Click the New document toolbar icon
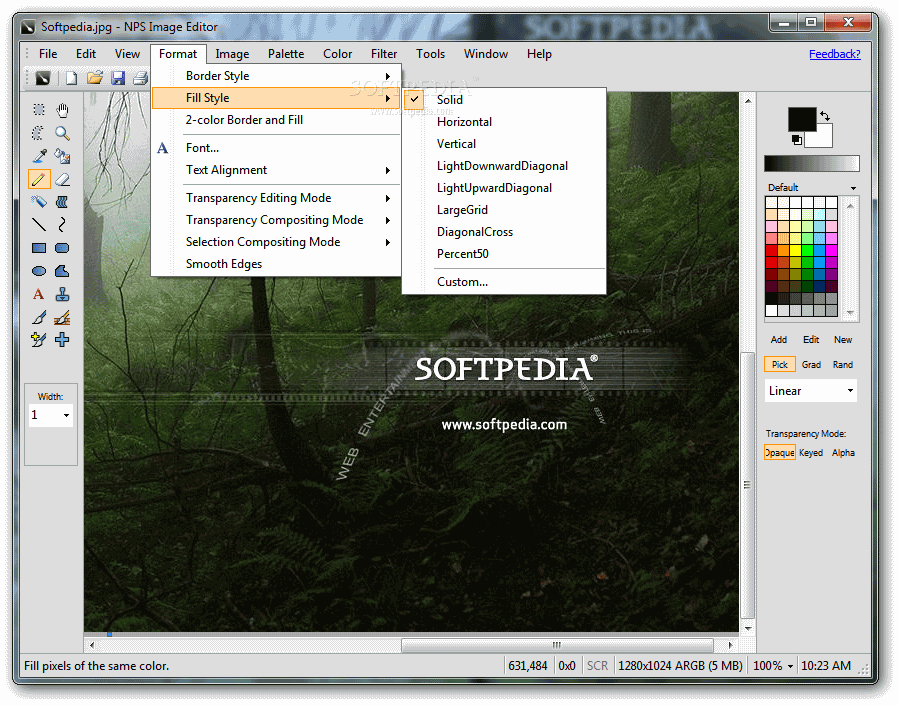The width and height of the screenshot is (899, 705). pos(71,77)
